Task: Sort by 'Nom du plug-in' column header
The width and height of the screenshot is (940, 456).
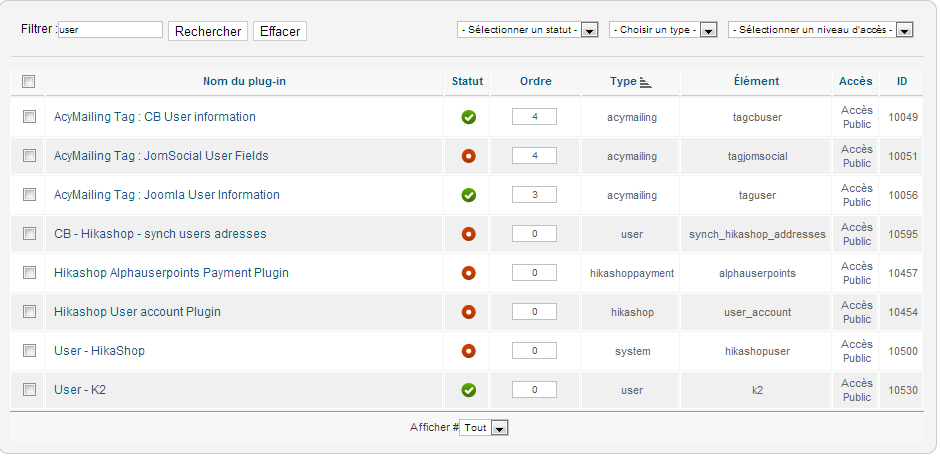Action: point(244,82)
